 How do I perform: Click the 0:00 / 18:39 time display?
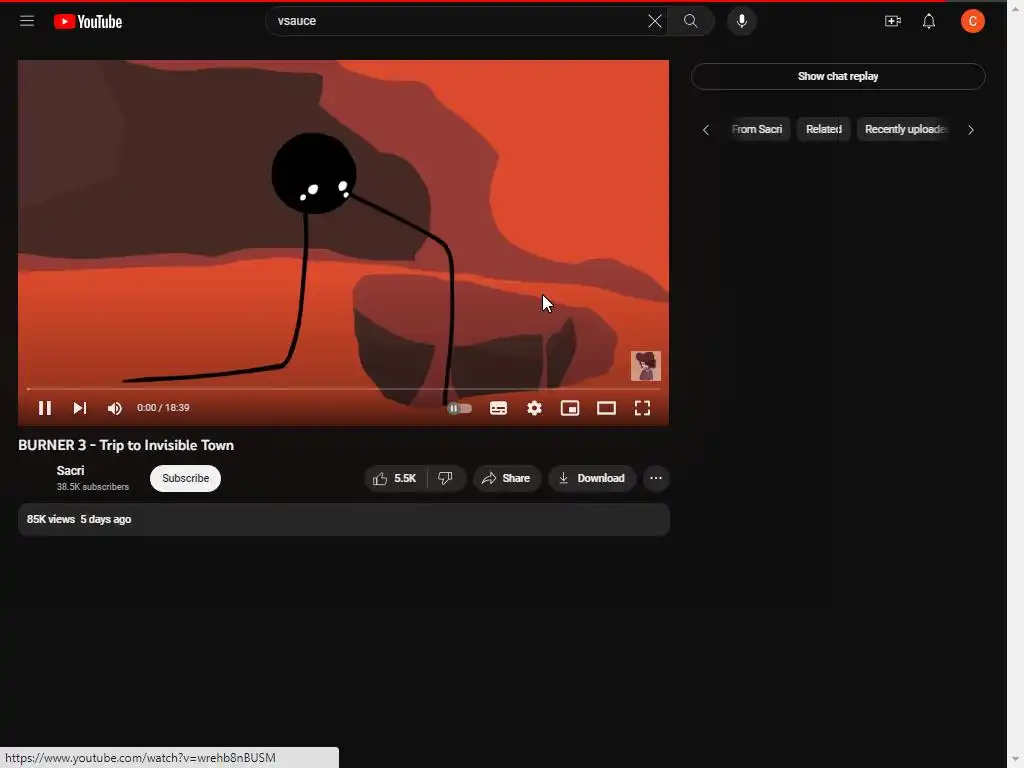pos(163,408)
